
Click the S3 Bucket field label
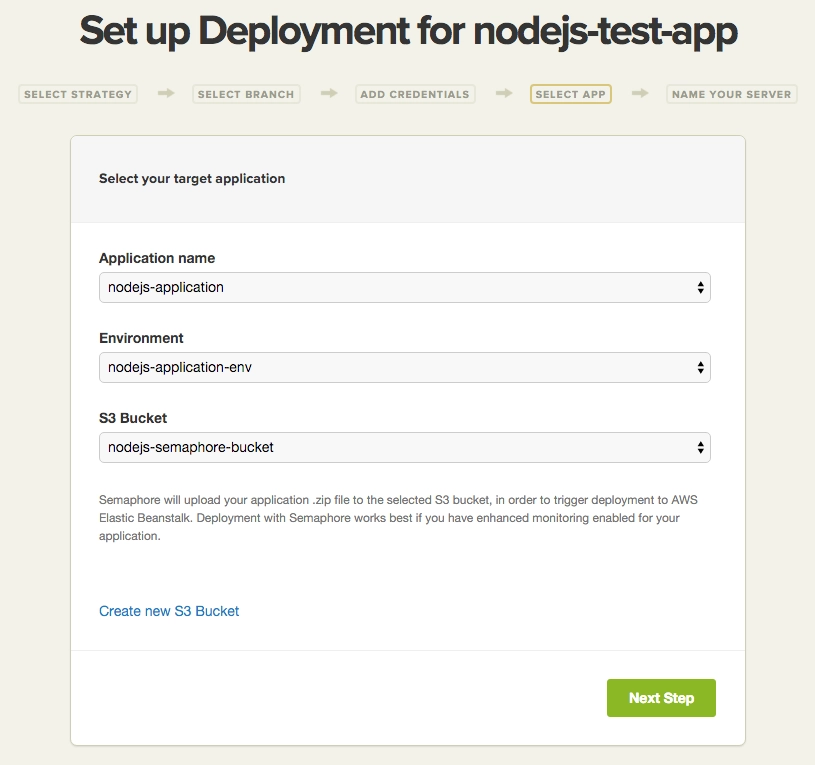coord(135,418)
